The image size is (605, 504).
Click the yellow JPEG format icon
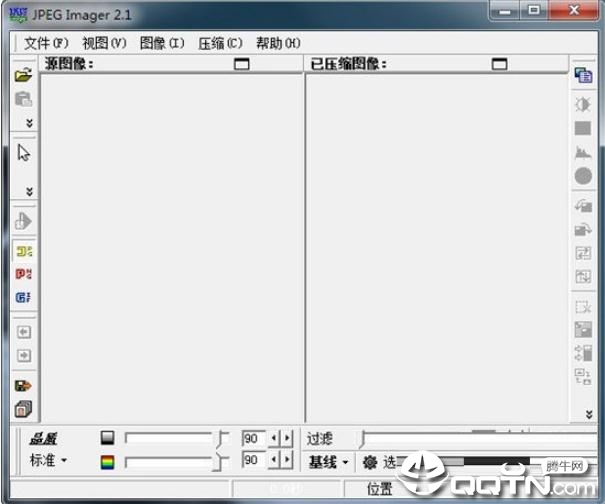click(x=23, y=252)
